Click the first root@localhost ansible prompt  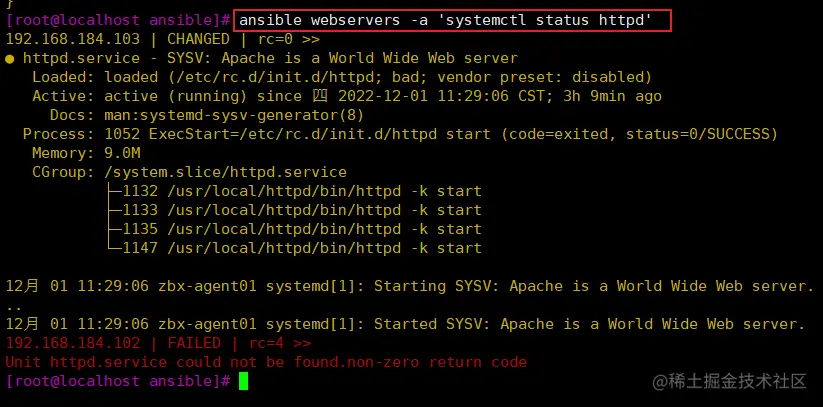(118, 20)
